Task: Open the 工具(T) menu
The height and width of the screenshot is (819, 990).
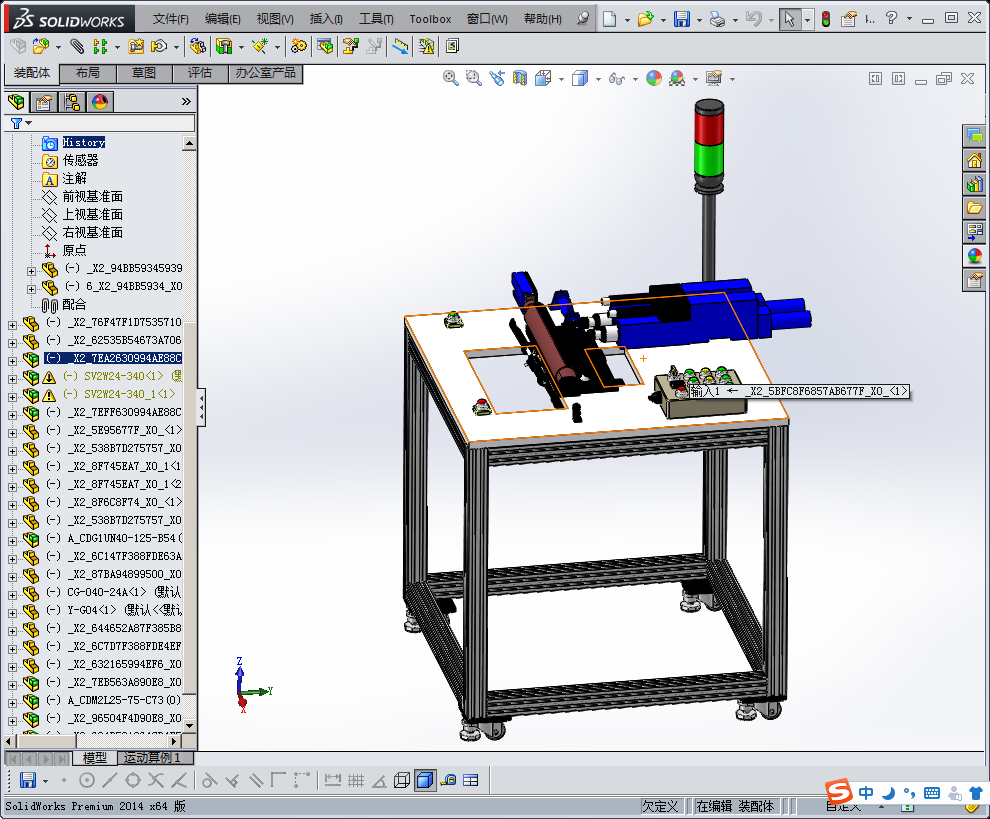Action: [x=376, y=19]
